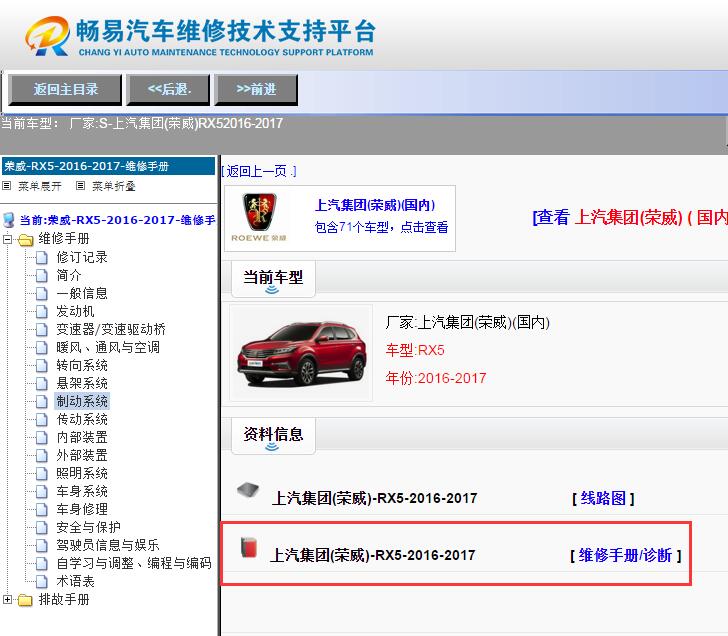Select the 资料信息 section tab
This screenshot has height=636, width=728.
[273, 436]
